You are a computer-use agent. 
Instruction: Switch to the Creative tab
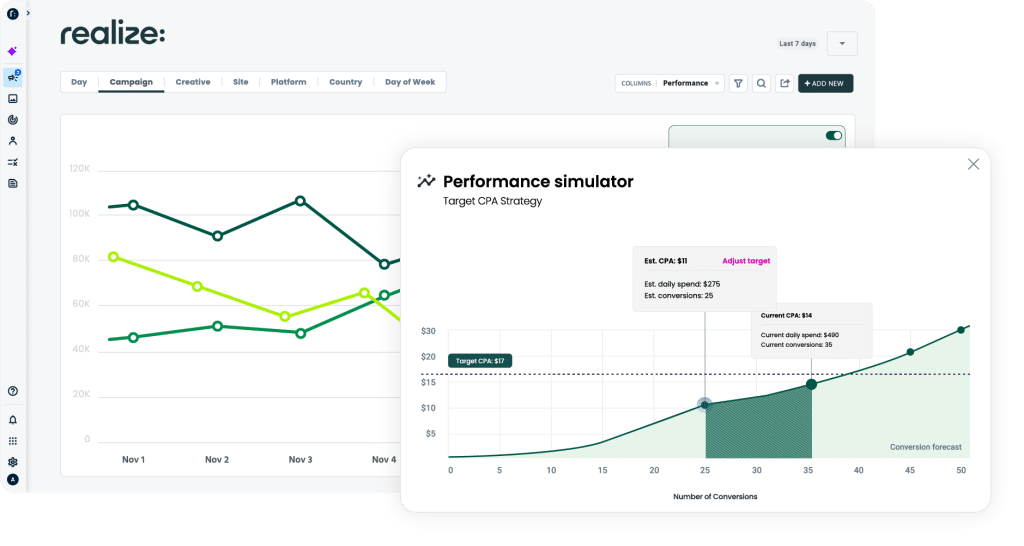pyautogui.click(x=193, y=82)
